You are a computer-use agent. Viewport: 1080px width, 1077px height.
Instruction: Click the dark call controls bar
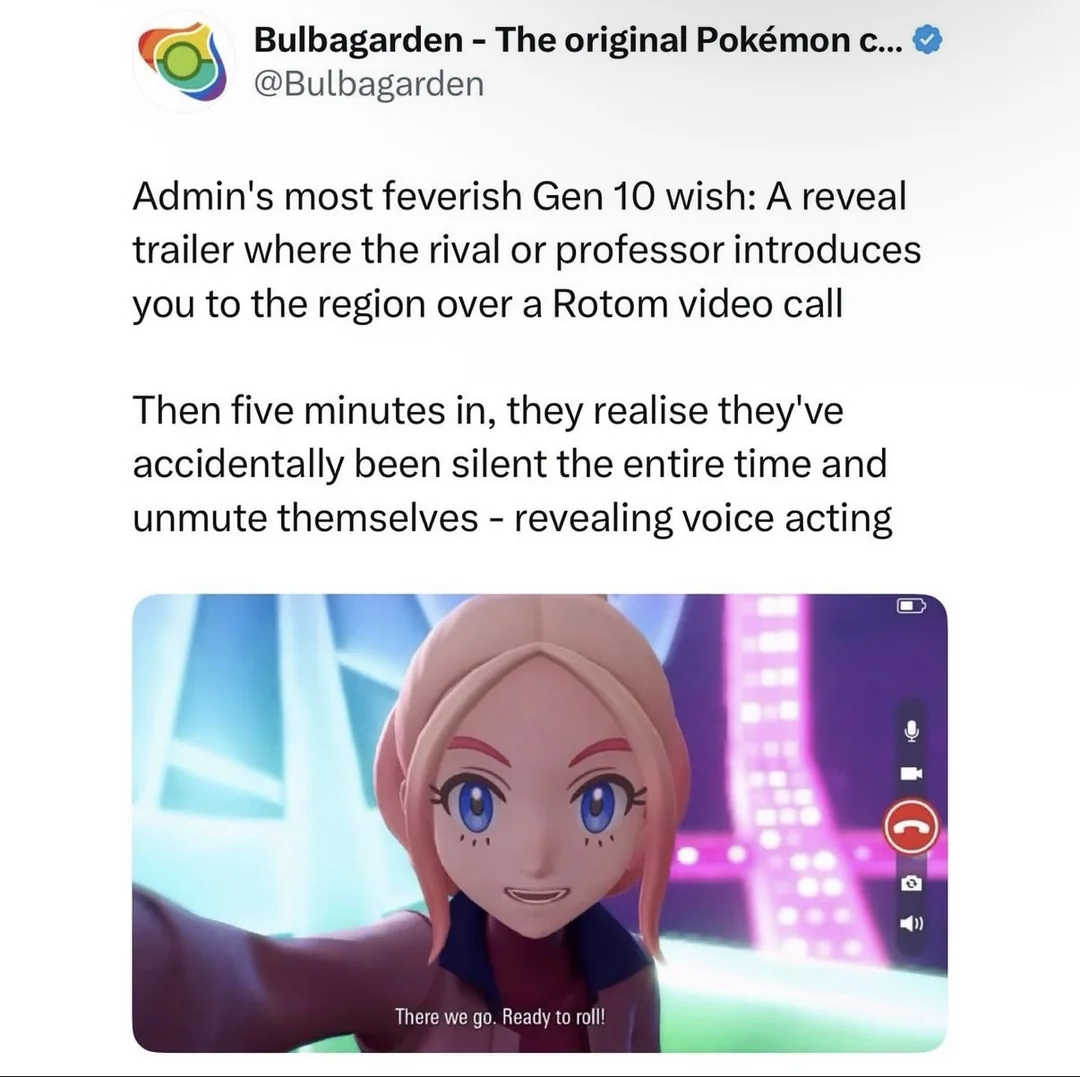click(x=911, y=826)
